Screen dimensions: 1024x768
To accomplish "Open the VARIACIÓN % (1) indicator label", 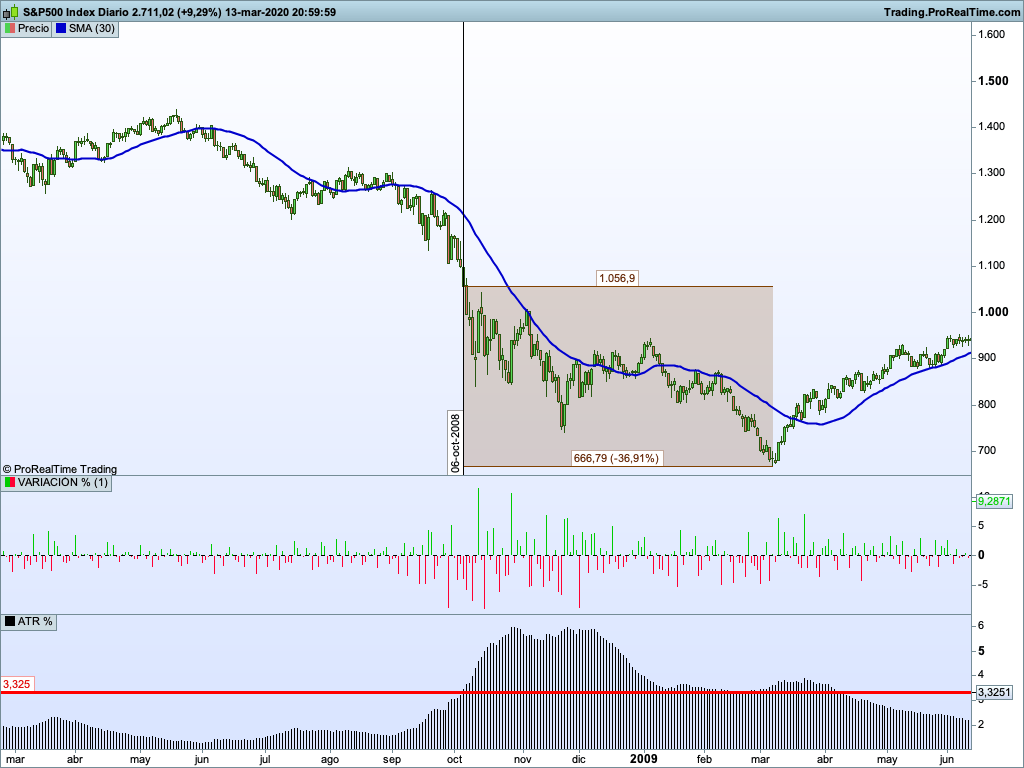I will pyautogui.click(x=63, y=483).
